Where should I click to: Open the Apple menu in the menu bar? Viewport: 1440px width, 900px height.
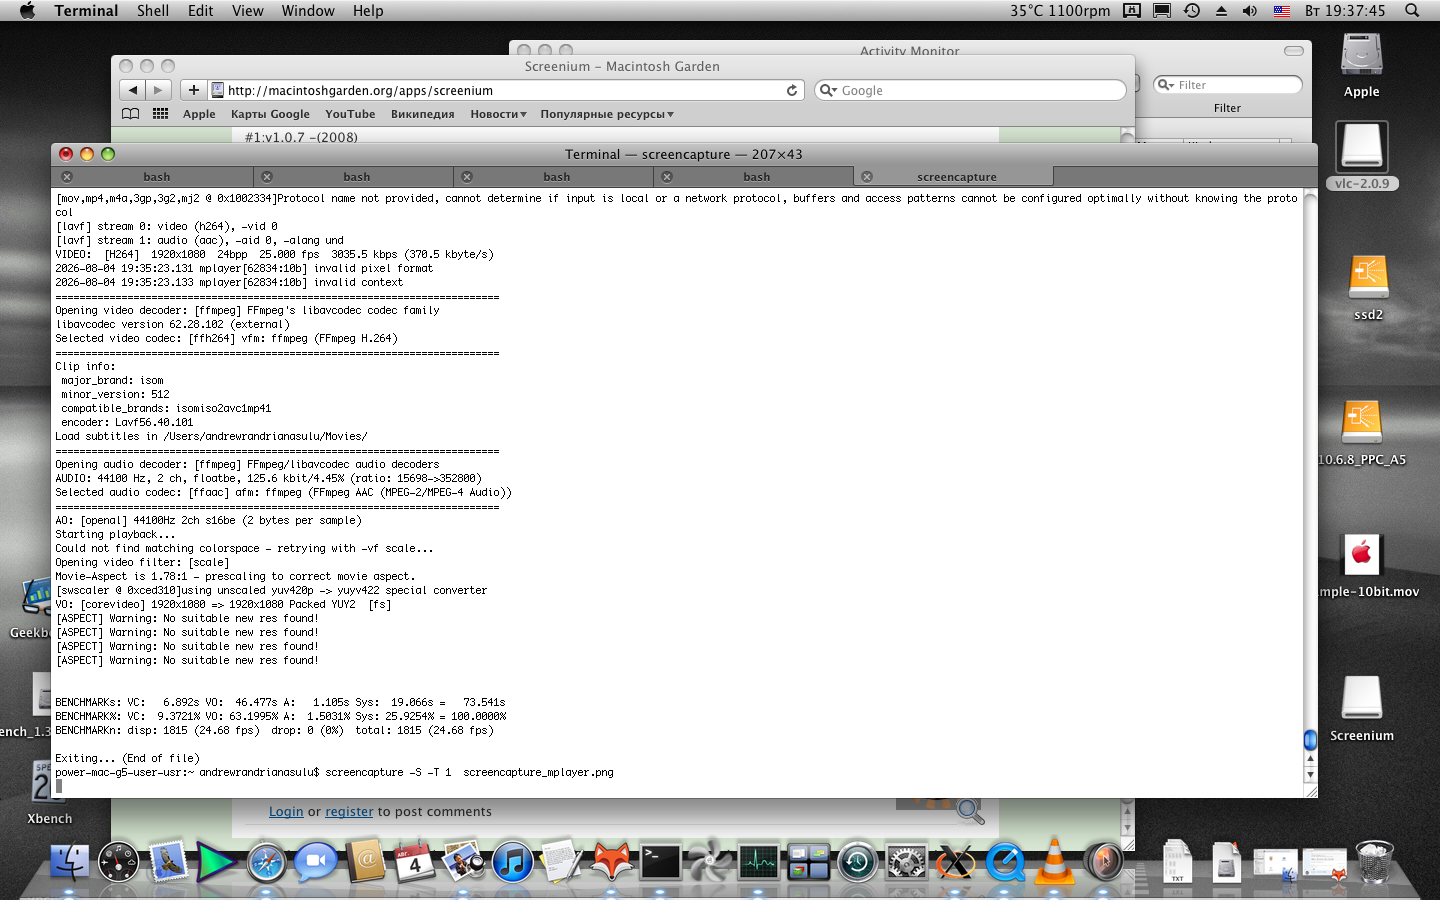point(27,11)
